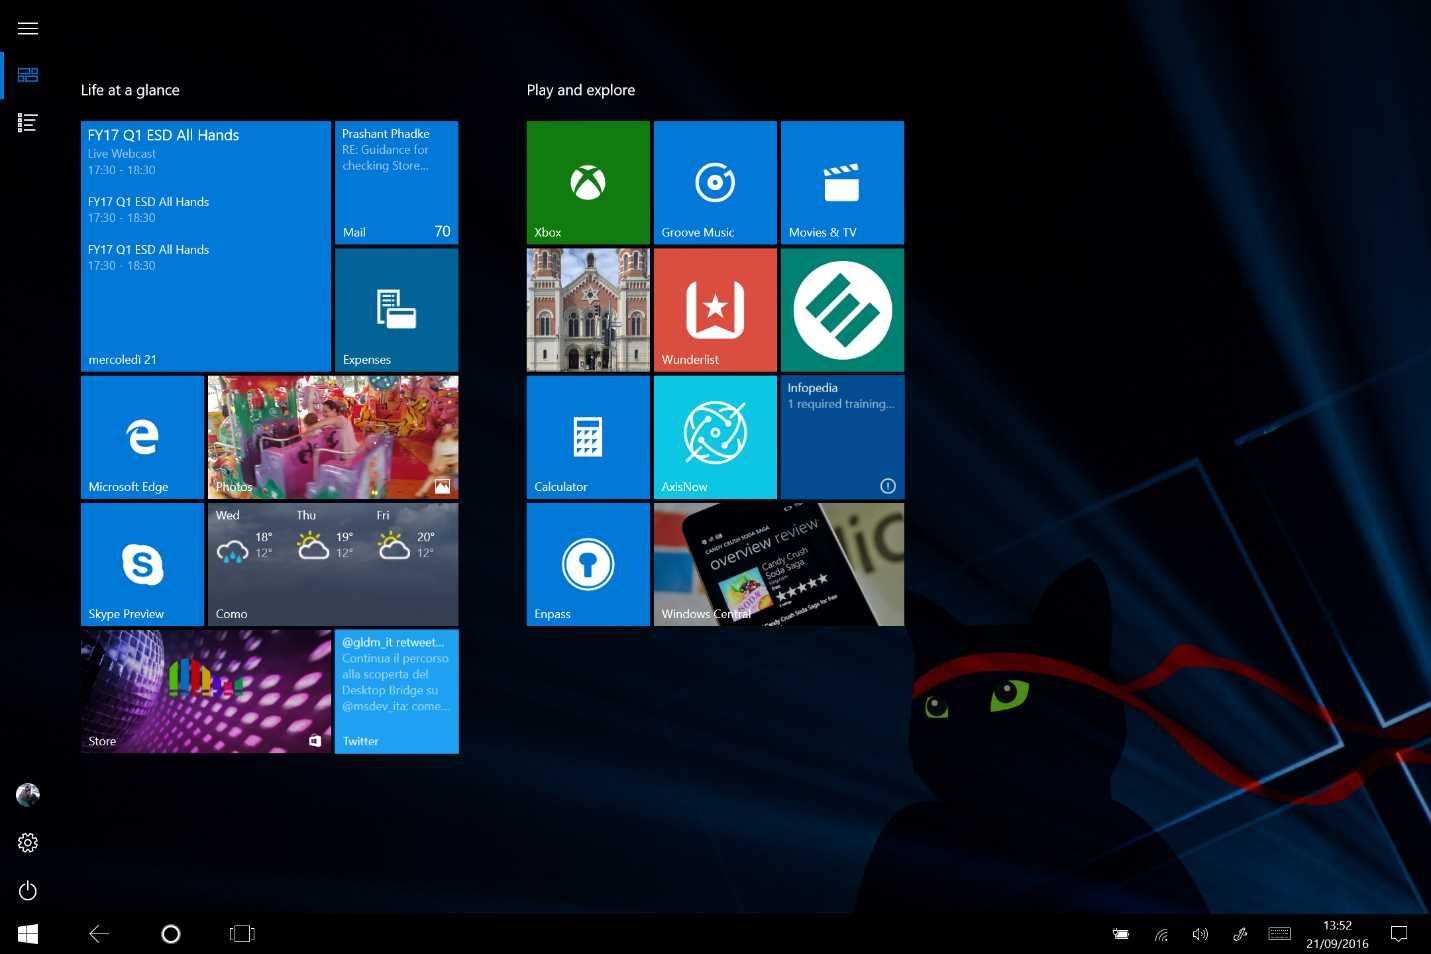
Task: Expand the network connections flyout
Action: (1161, 933)
